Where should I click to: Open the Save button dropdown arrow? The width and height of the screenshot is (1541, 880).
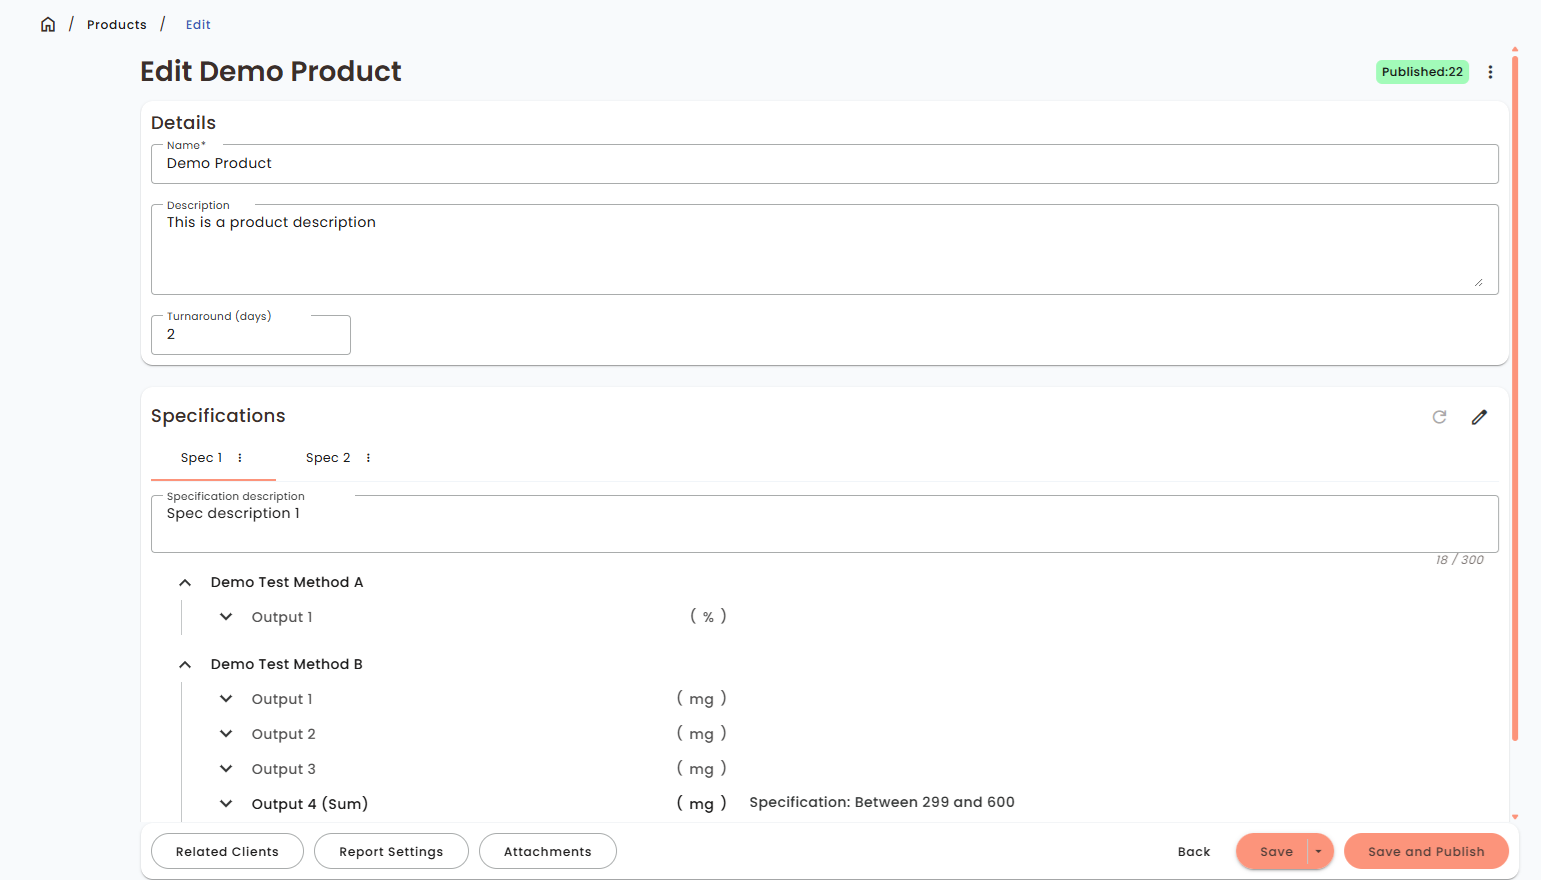click(1319, 851)
